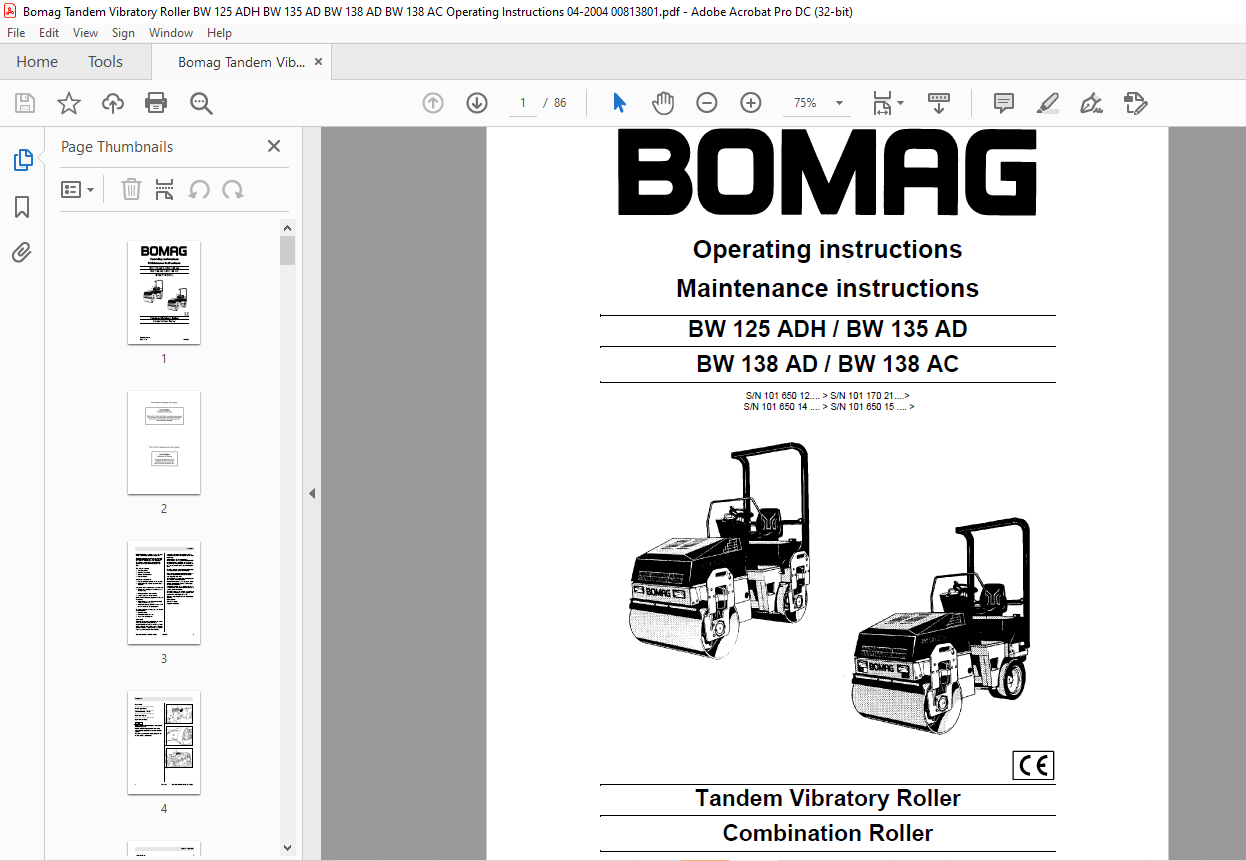Screen dimensions: 1246x861
Task: Select page 1 thumbnail
Action: [x=164, y=292]
